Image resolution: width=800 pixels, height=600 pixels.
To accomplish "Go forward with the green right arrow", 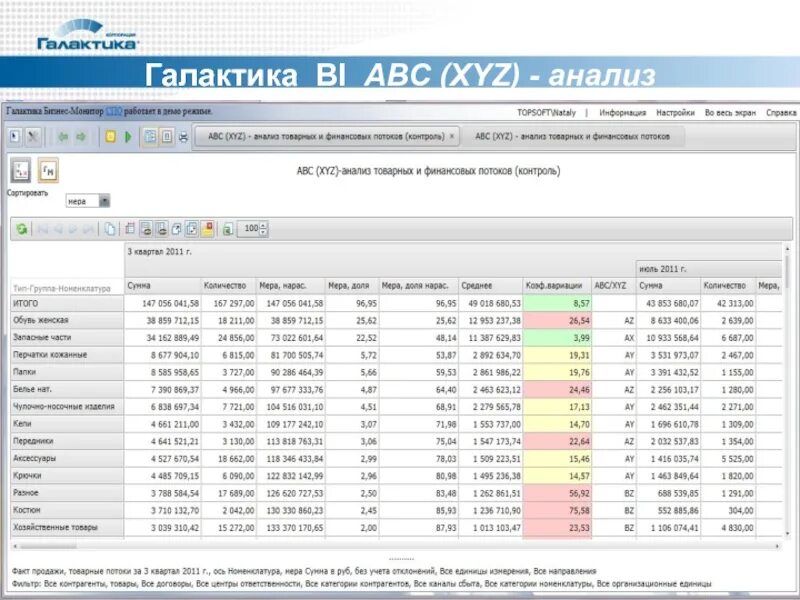I will (x=81, y=137).
